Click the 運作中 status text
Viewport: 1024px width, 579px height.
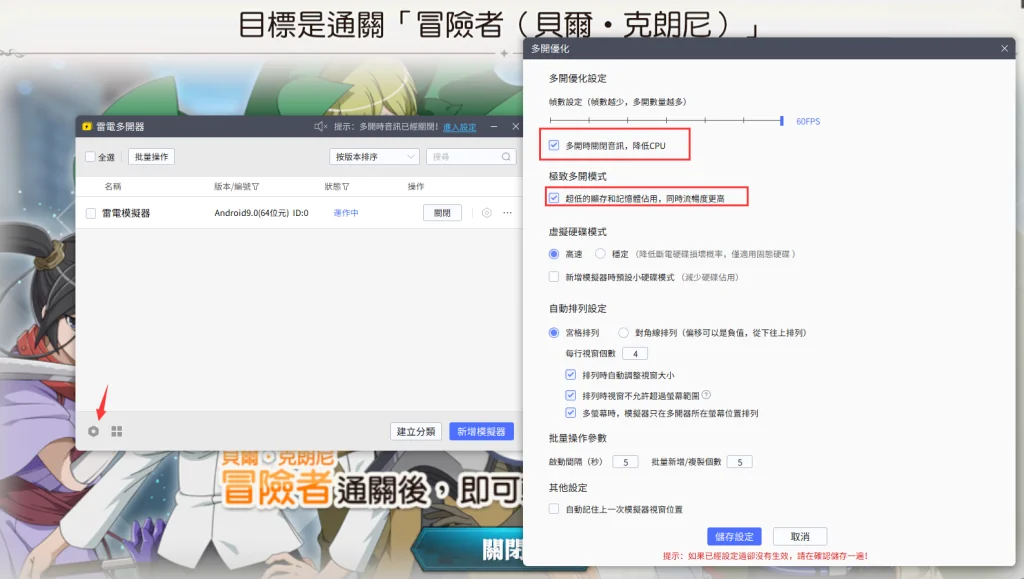(345, 213)
